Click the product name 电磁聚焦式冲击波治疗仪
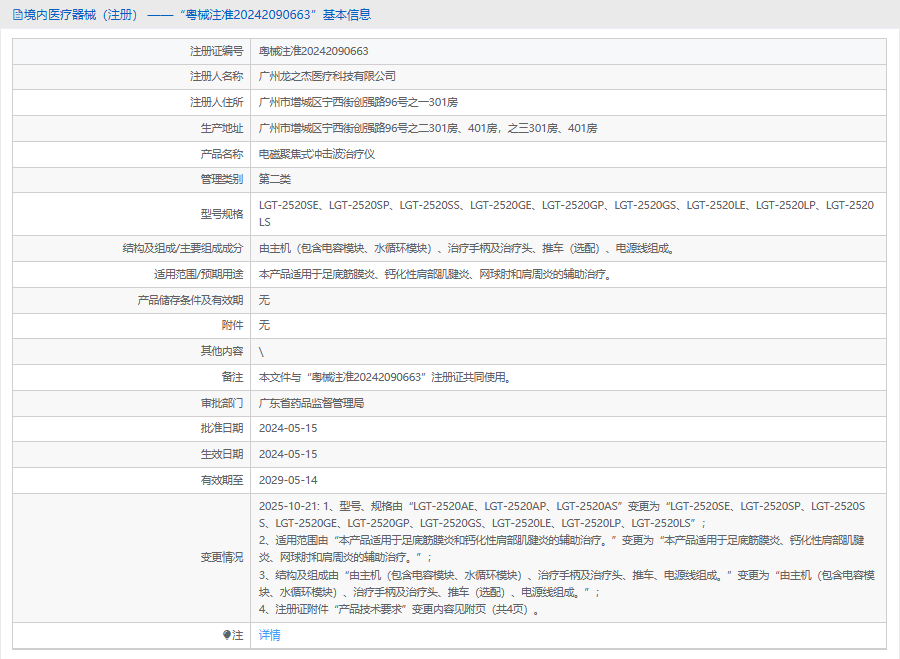 click(x=317, y=154)
